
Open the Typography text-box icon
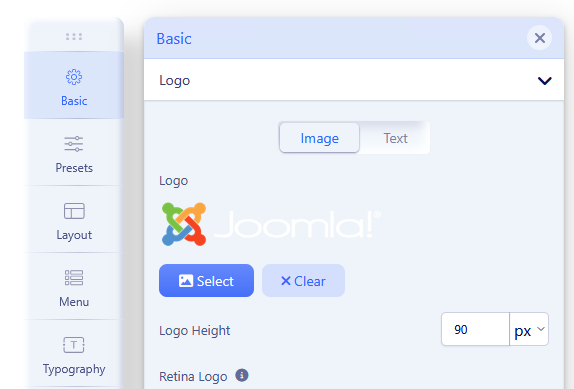coord(74,345)
